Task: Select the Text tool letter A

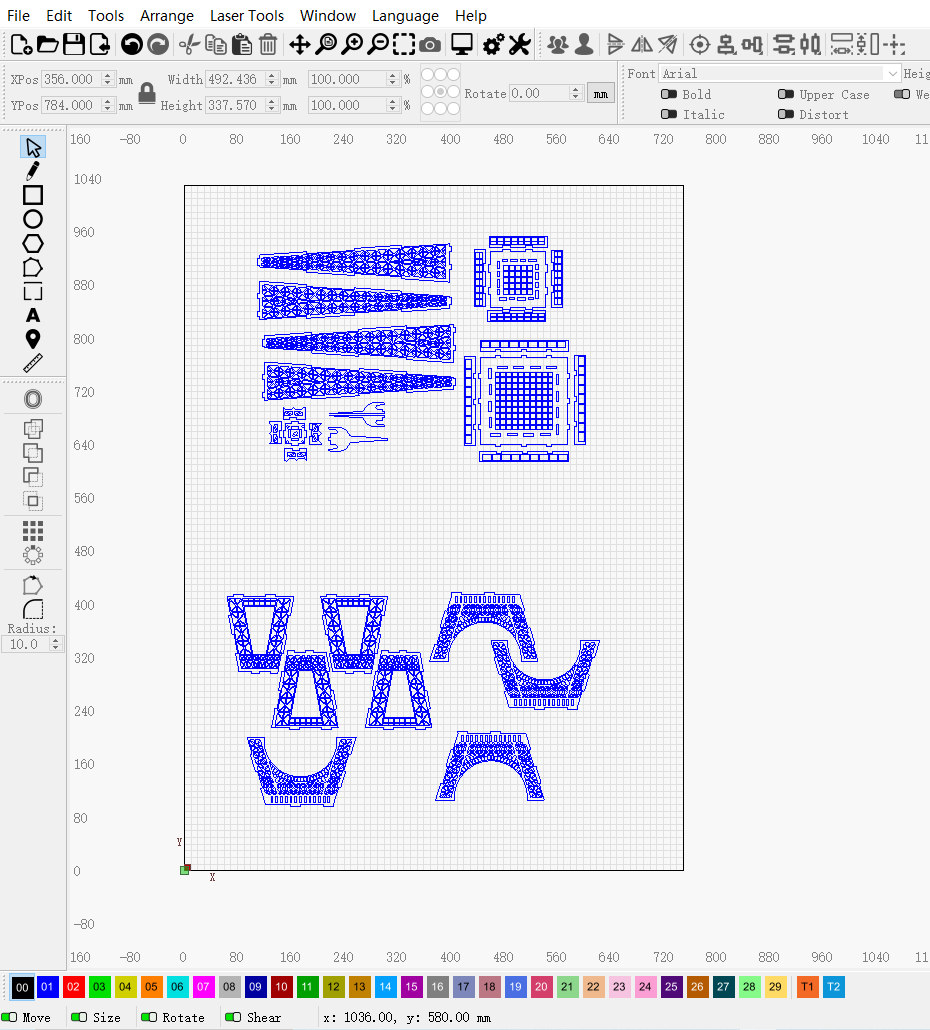Action: coord(33,315)
